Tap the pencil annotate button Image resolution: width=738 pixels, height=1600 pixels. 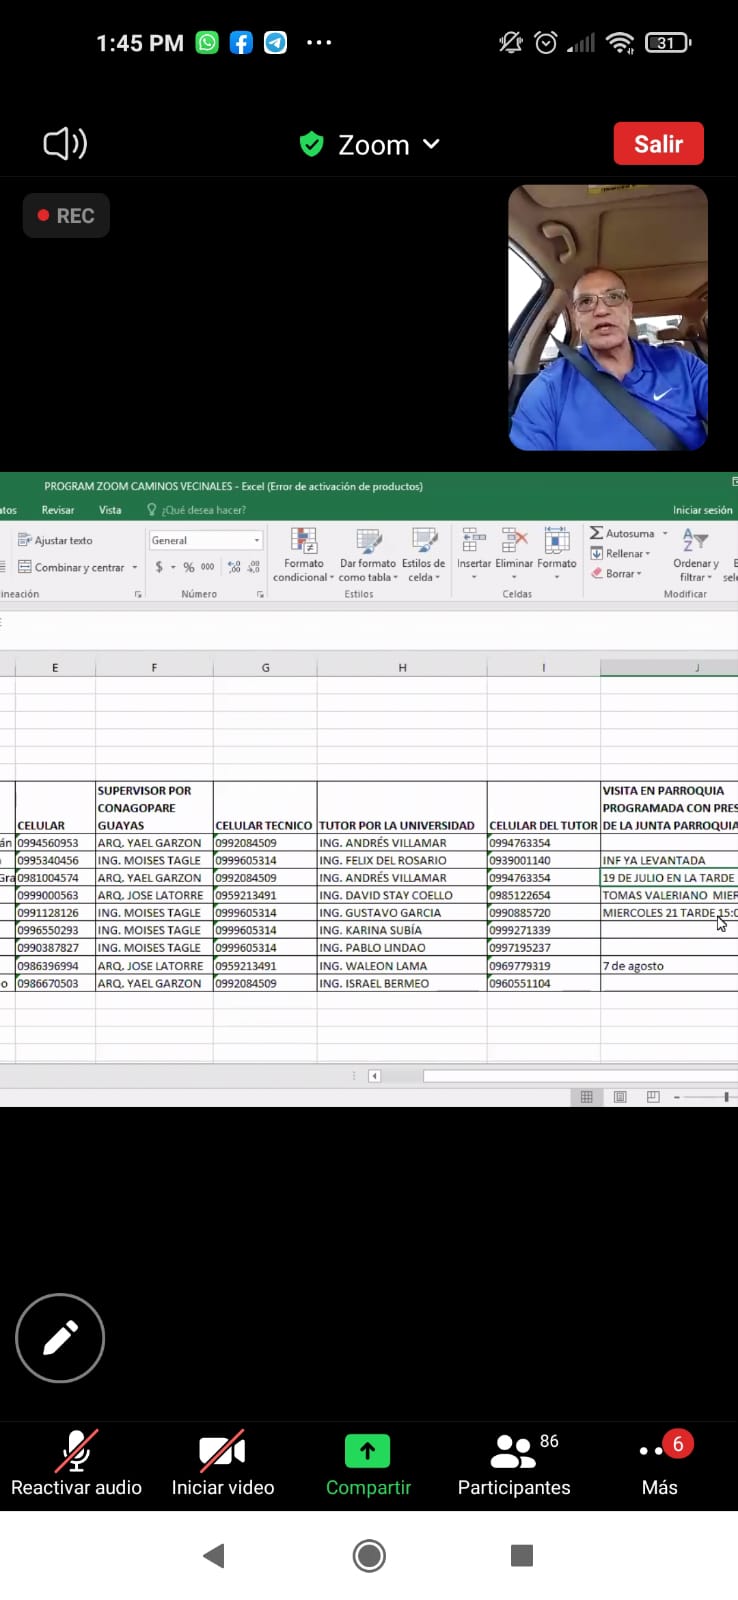coord(60,1338)
